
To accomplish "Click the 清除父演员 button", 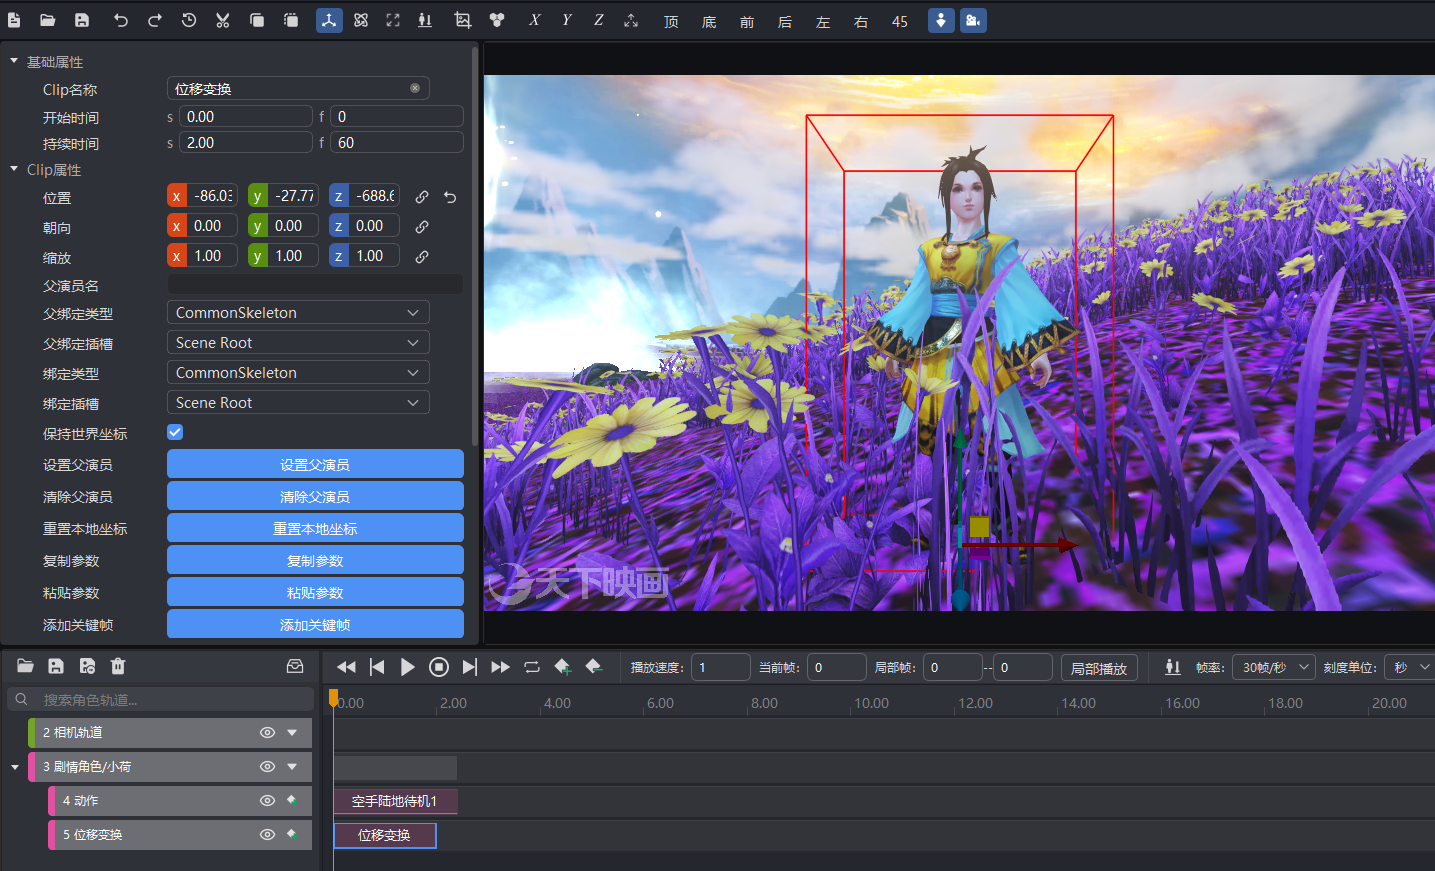I will 315,496.
